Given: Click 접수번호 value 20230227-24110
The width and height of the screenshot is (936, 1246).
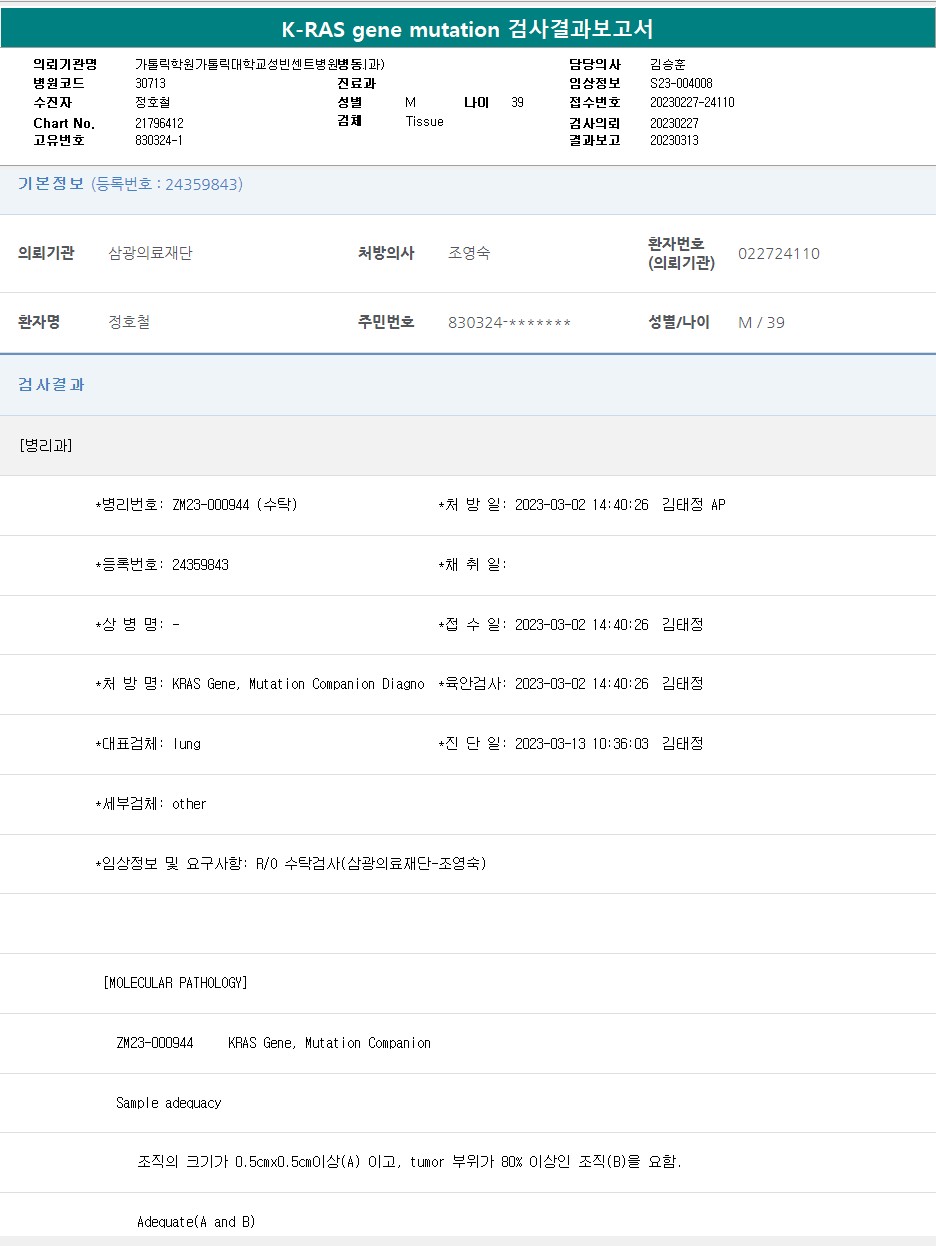Looking at the screenshot, I should tap(692, 103).
